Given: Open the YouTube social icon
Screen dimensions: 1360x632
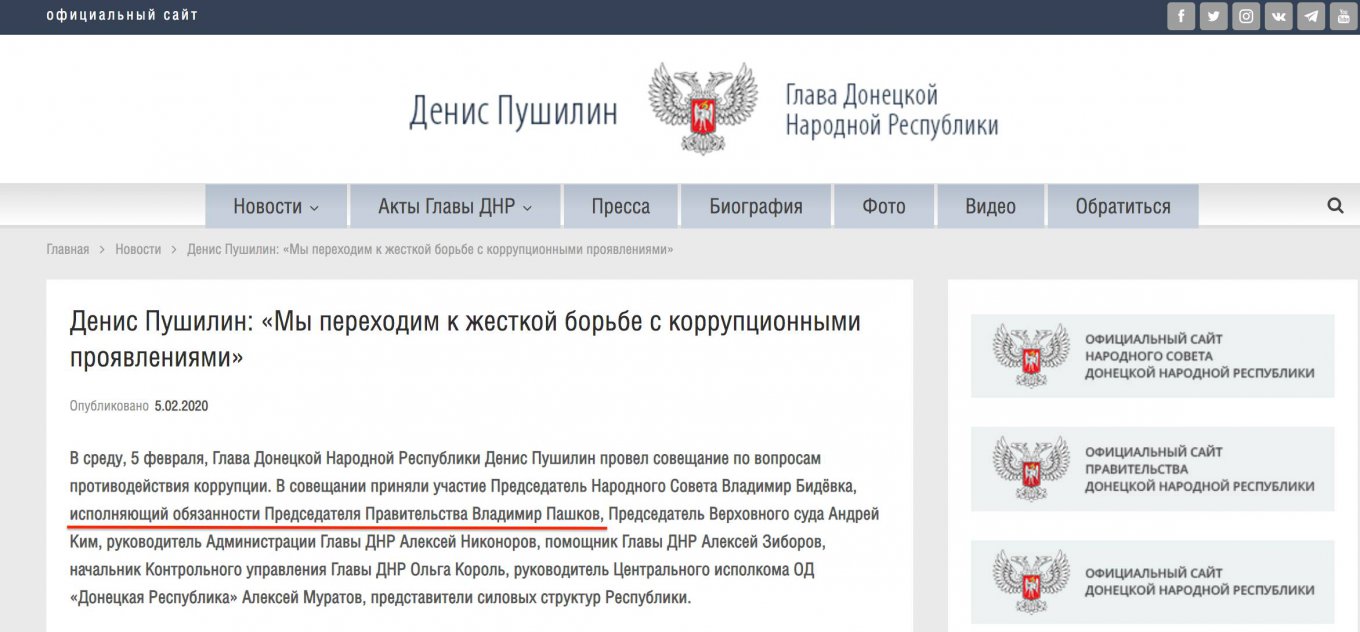Looking at the screenshot, I should [x=1343, y=16].
